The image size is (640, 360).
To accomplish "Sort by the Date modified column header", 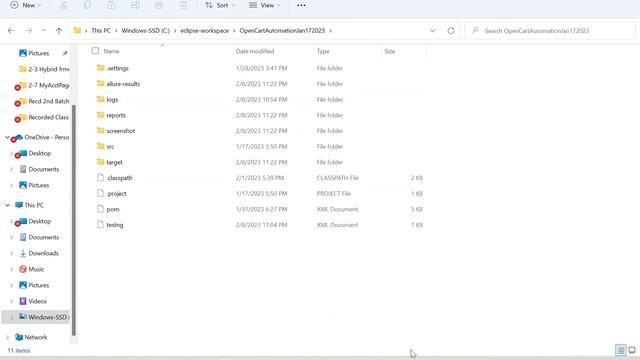I will (255, 51).
